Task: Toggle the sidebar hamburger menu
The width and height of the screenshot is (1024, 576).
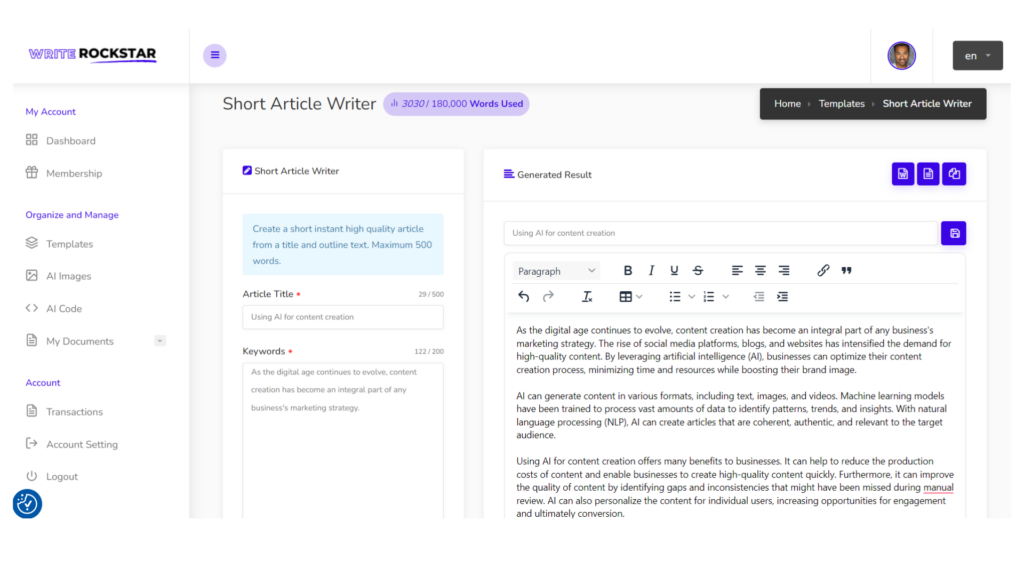Action: pos(214,55)
